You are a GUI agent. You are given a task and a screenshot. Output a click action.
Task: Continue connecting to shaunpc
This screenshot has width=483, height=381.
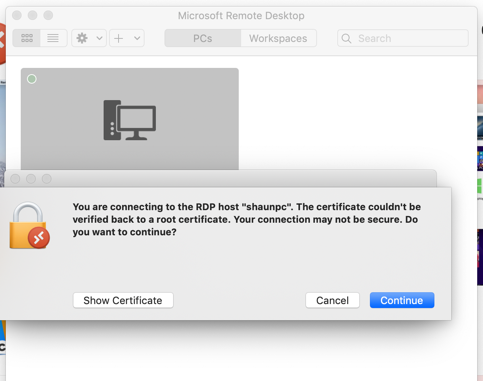402,300
